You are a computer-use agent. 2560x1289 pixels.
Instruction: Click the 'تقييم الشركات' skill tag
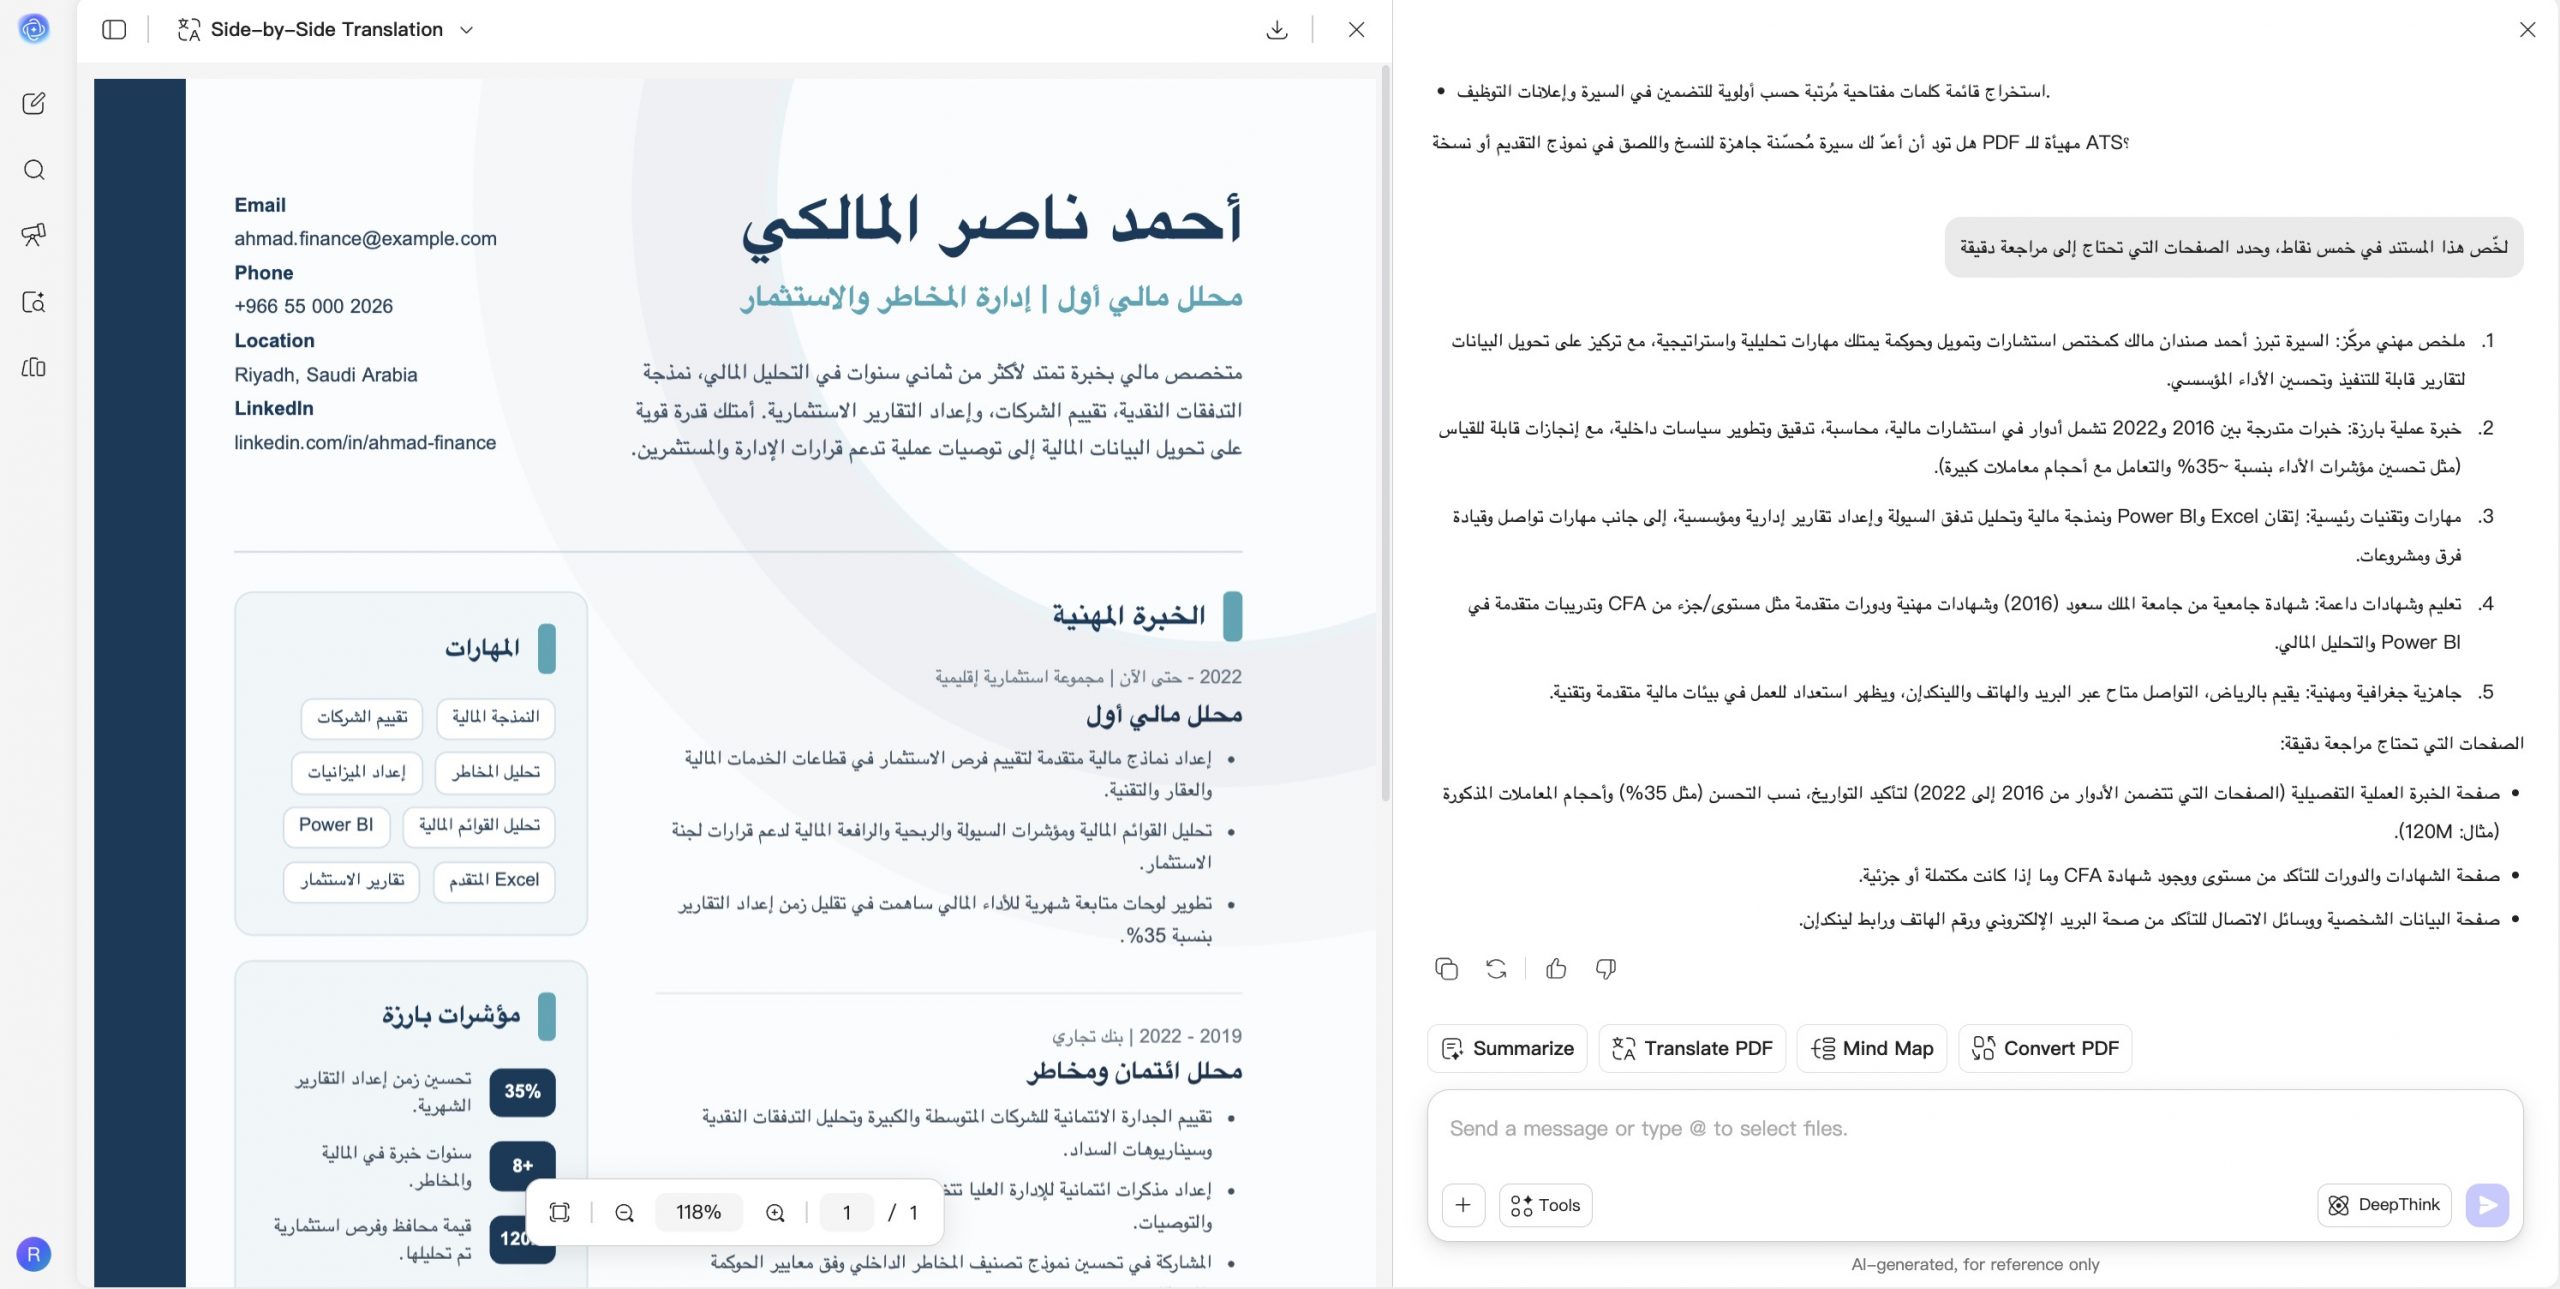point(362,717)
